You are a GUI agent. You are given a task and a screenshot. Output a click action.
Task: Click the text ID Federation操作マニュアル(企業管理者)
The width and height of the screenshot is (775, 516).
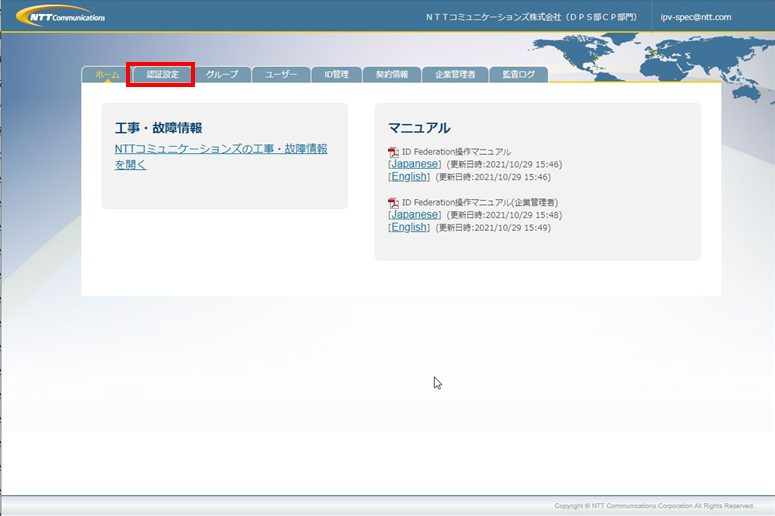pyautogui.click(x=480, y=203)
